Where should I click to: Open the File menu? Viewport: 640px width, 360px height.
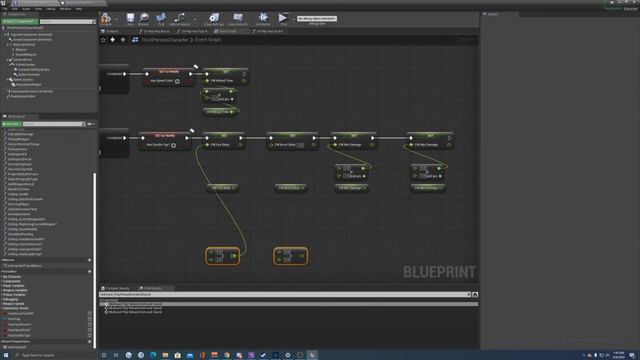coord(4,9)
